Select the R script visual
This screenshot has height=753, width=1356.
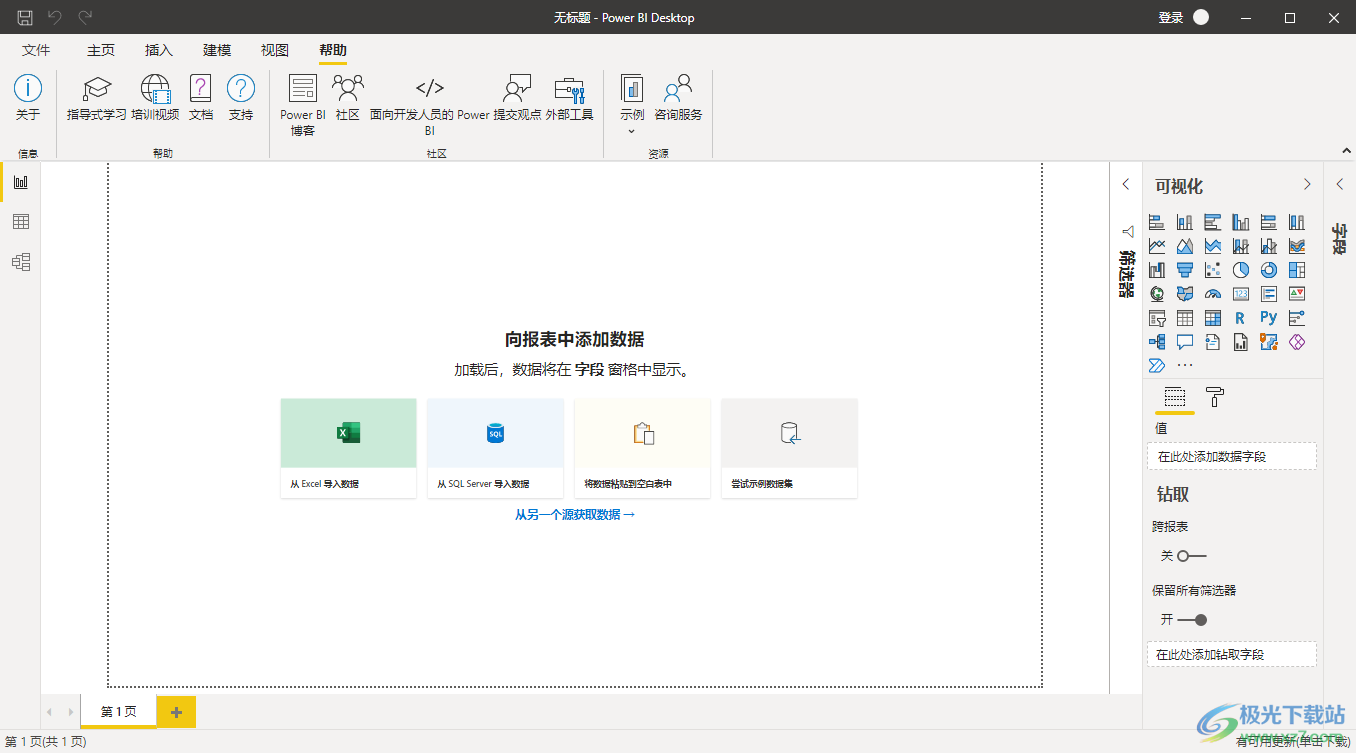pos(1241,318)
